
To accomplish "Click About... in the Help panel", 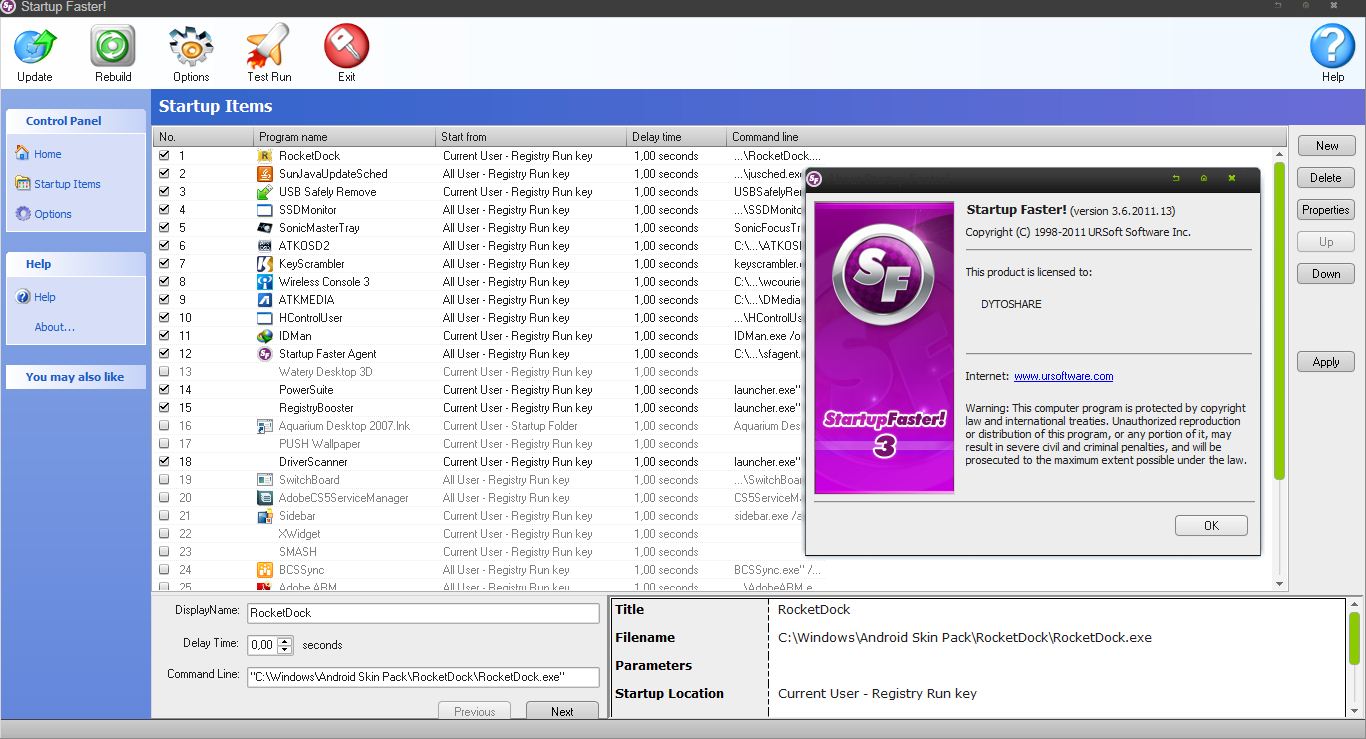I will click(54, 327).
